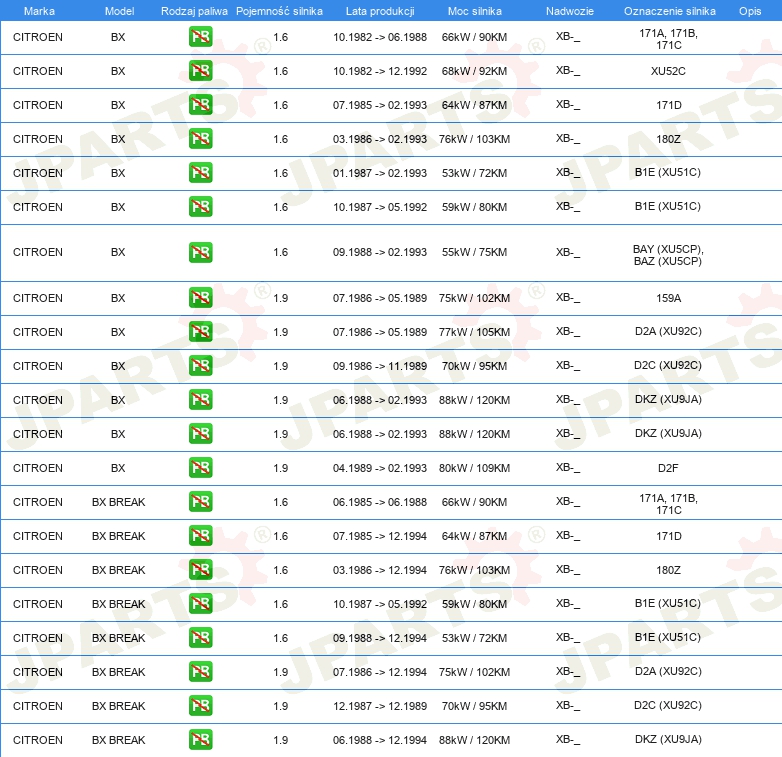
Task: Select the 159A engine code cell
Action: [668, 298]
